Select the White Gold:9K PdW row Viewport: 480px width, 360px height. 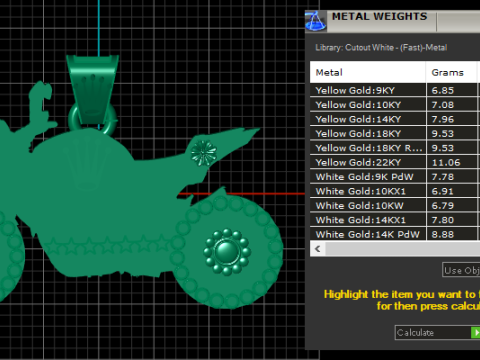395,177
